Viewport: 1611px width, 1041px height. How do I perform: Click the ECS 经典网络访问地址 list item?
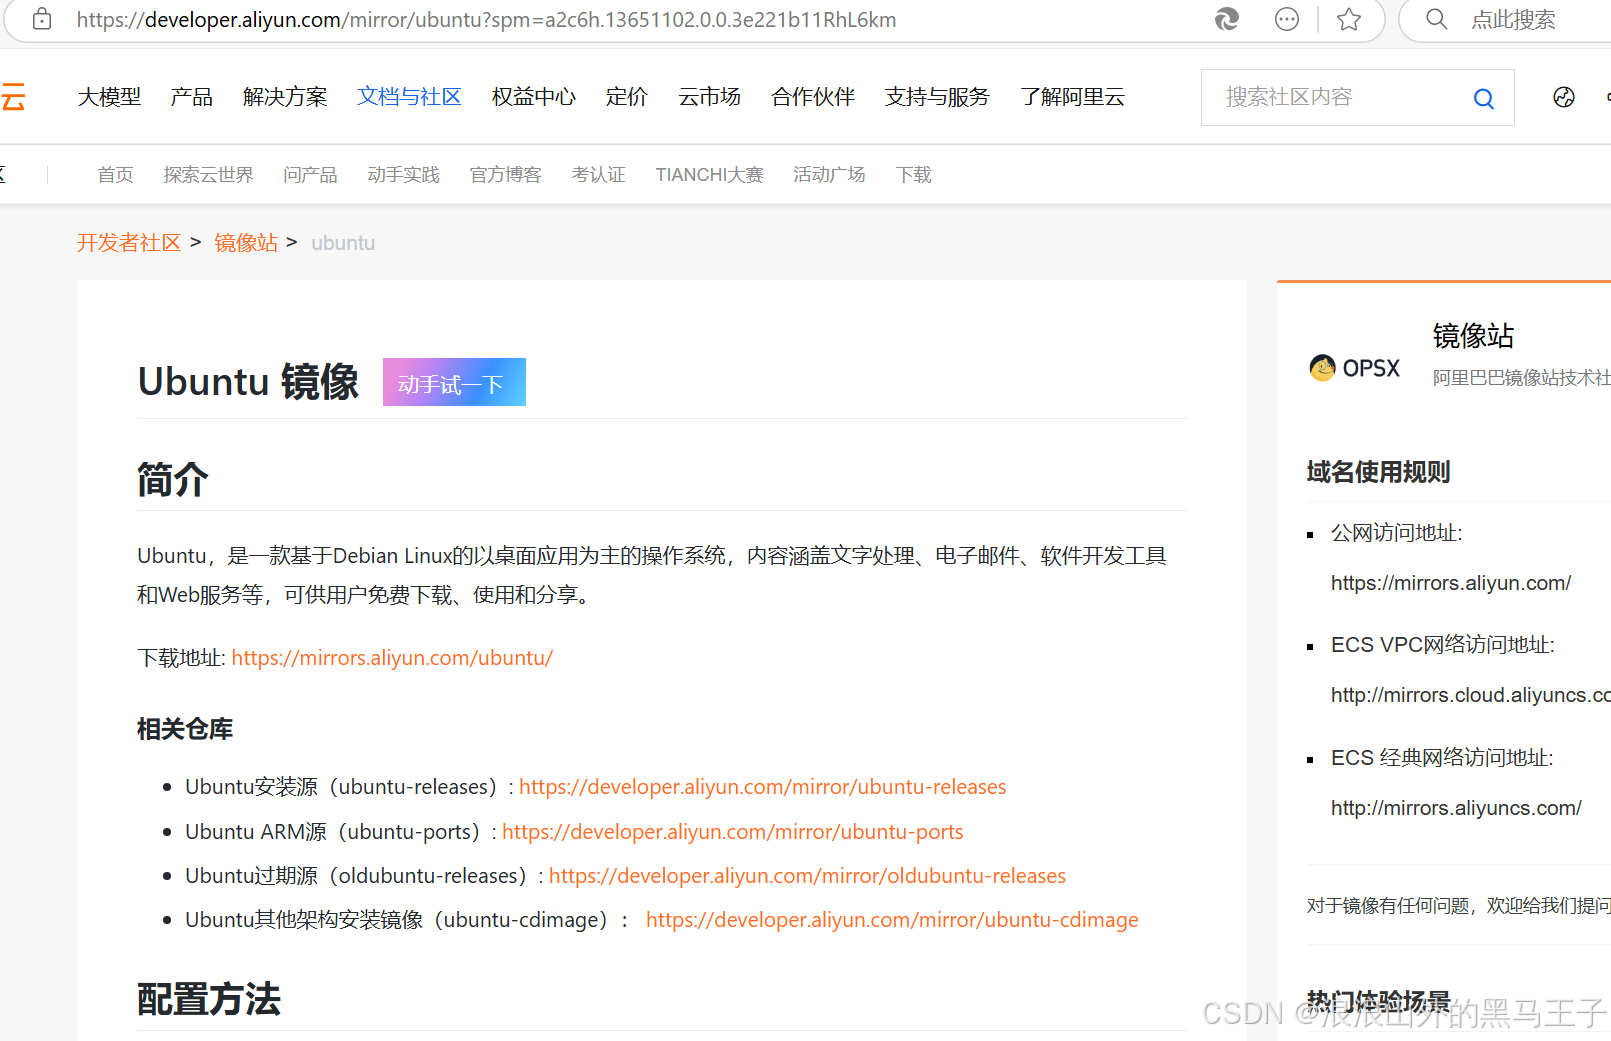click(1442, 758)
